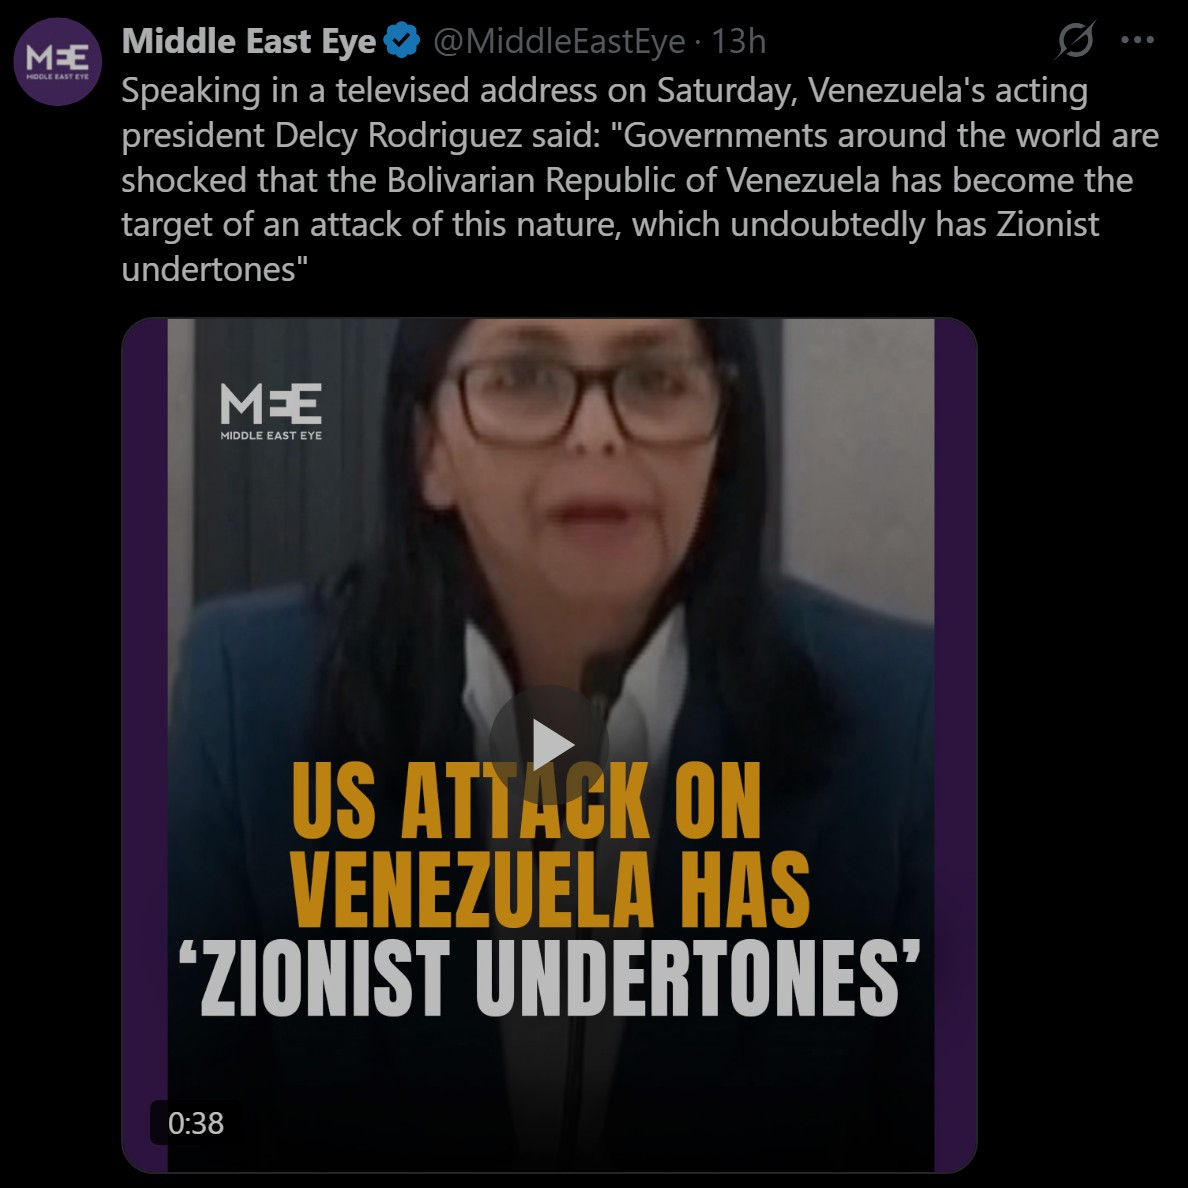Click the woman's glasses in video thumbnail
Viewport: 1188px width, 1188px height.
coord(587,400)
